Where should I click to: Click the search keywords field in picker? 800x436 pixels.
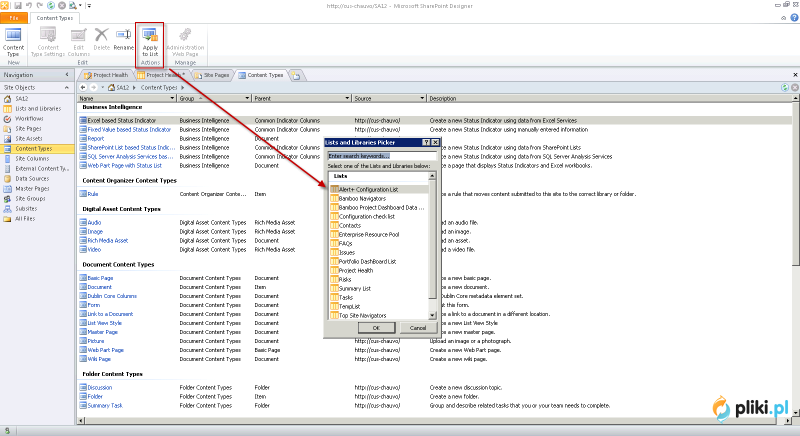click(x=382, y=156)
